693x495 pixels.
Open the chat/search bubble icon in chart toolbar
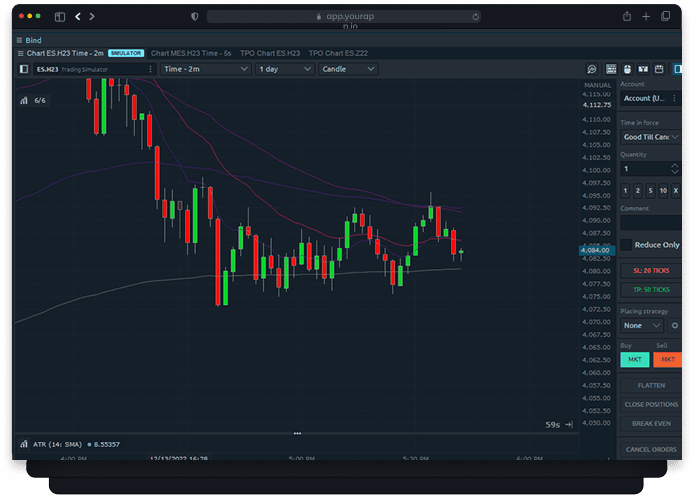point(592,69)
